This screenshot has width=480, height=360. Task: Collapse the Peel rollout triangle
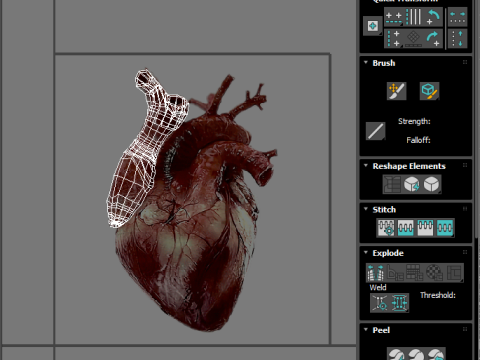click(366, 330)
